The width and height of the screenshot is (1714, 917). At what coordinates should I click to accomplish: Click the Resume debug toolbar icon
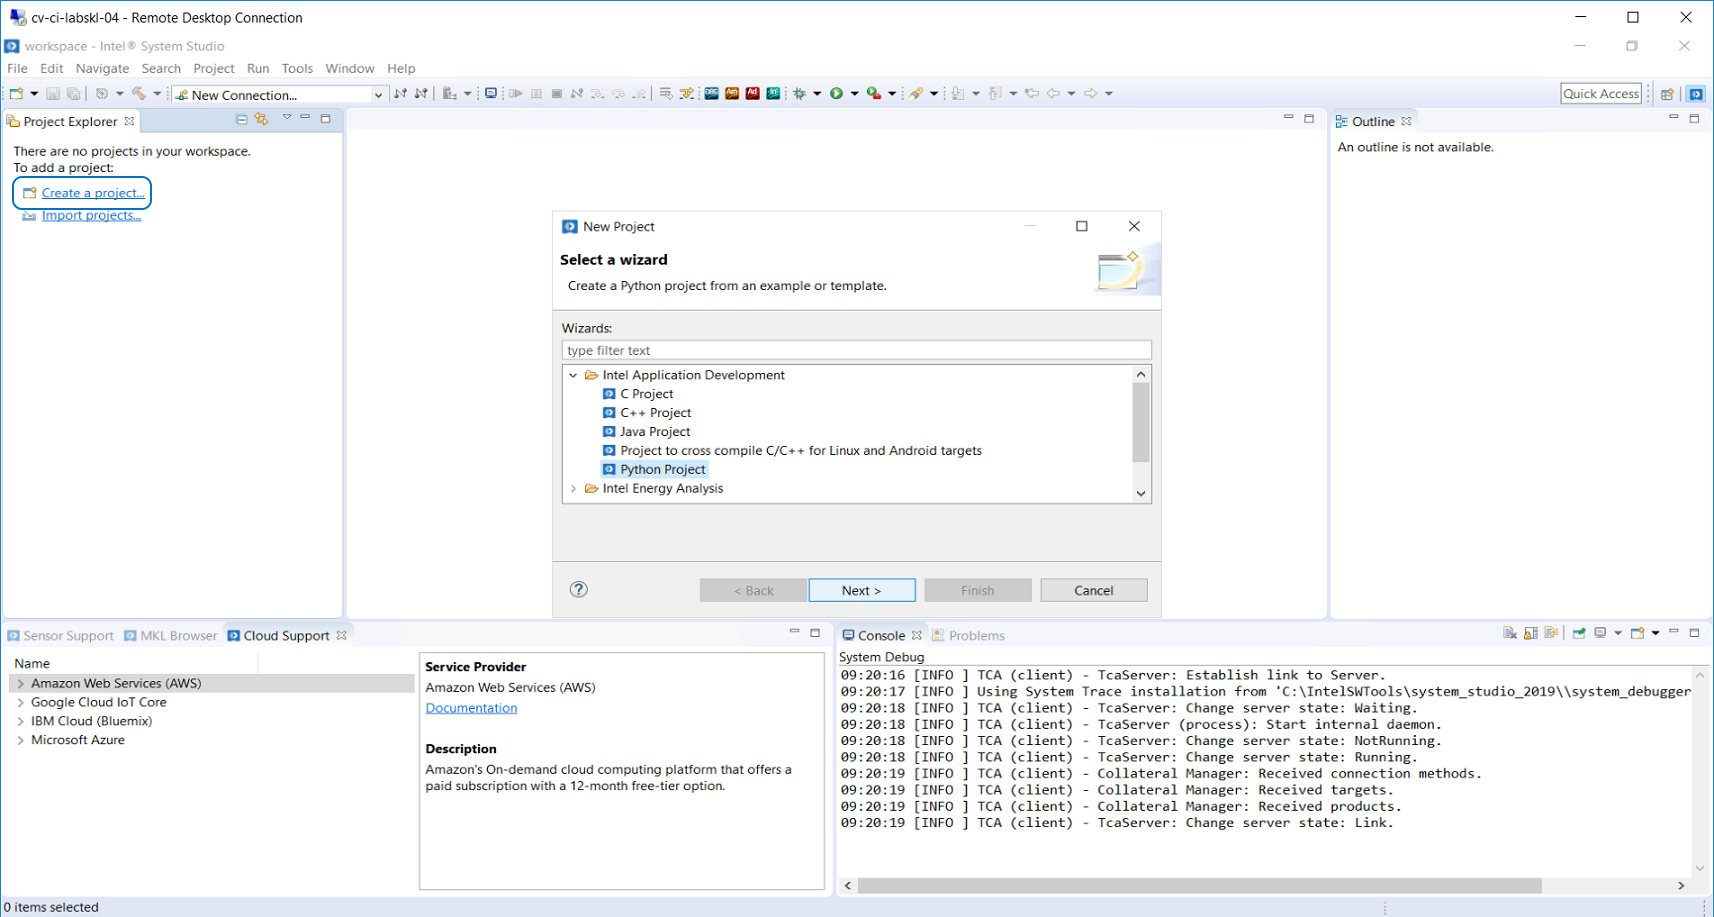click(x=516, y=94)
